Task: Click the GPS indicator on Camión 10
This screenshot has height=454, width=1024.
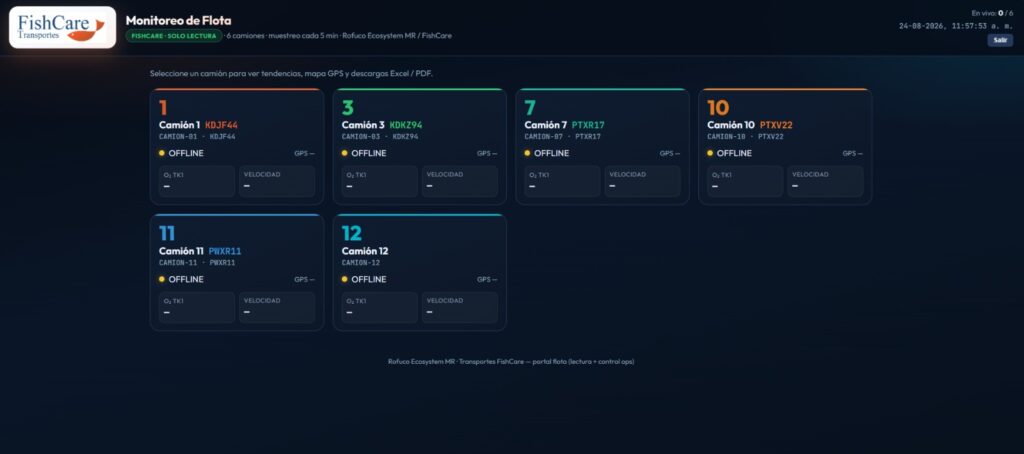Action: click(853, 154)
